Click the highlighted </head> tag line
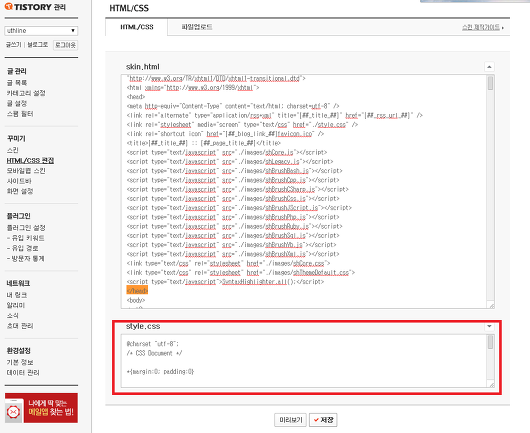This screenshot has width=530, height=433. pyautogui.click(x=137, y=291)
